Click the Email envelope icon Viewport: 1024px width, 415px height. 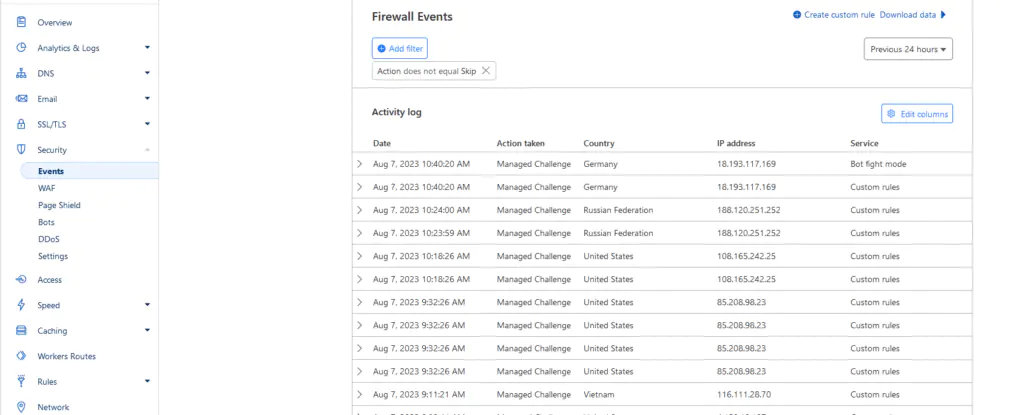[21, 99]
